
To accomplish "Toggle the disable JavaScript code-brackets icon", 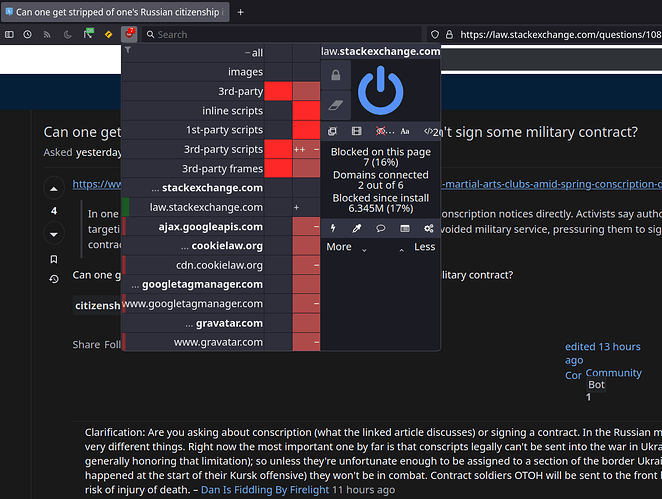I will tap(429, 131).
